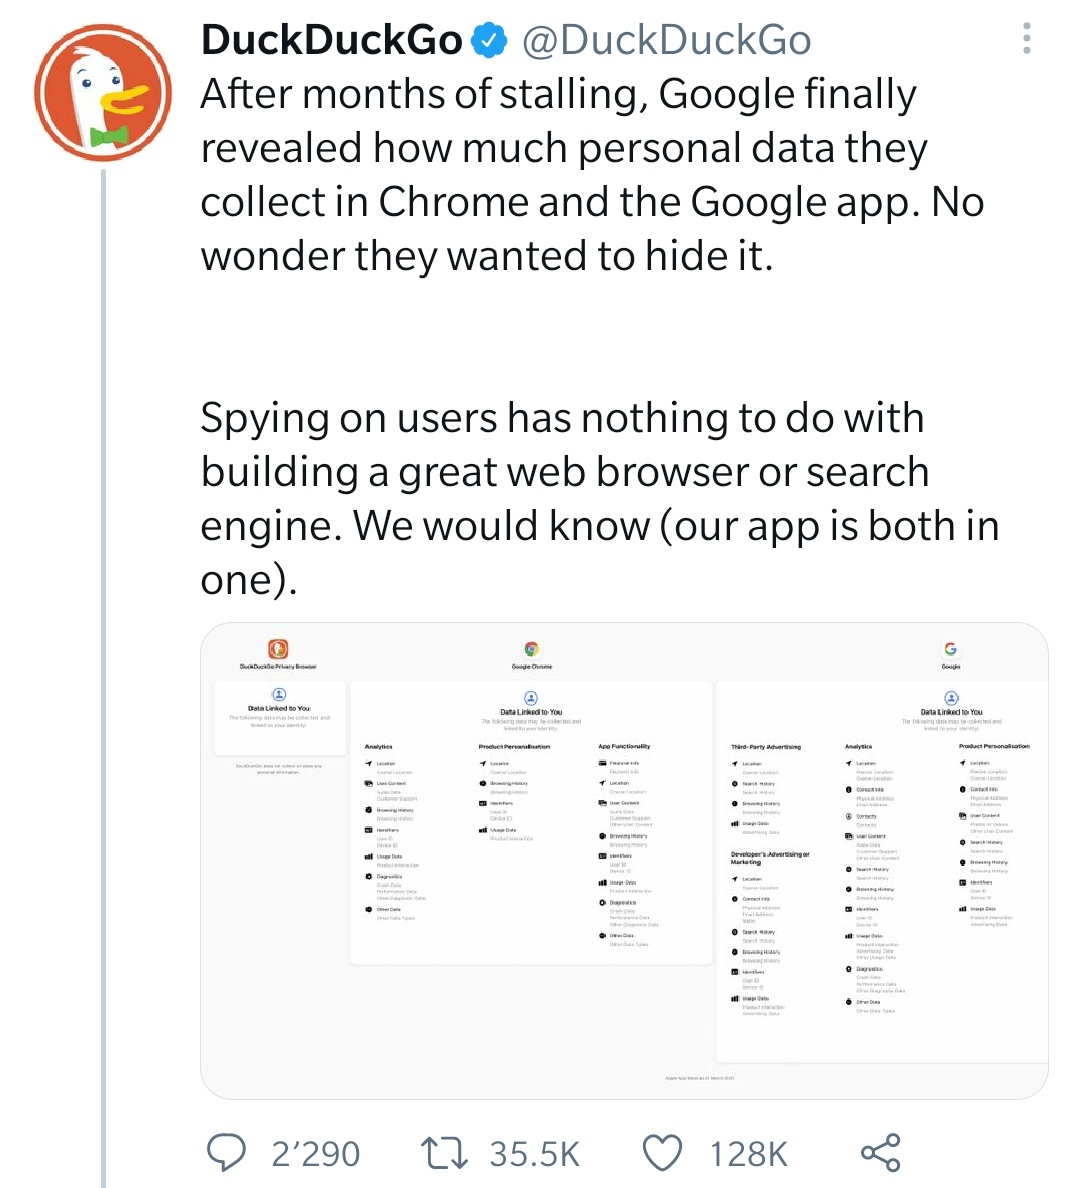Visit the @DuckDuckGo handle link

(666, 40)
